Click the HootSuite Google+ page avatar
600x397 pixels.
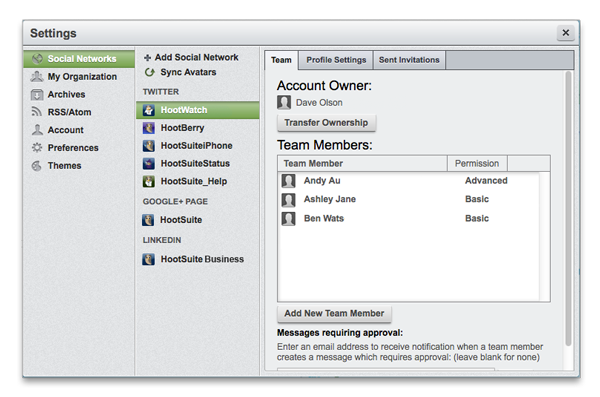(148, 220)
